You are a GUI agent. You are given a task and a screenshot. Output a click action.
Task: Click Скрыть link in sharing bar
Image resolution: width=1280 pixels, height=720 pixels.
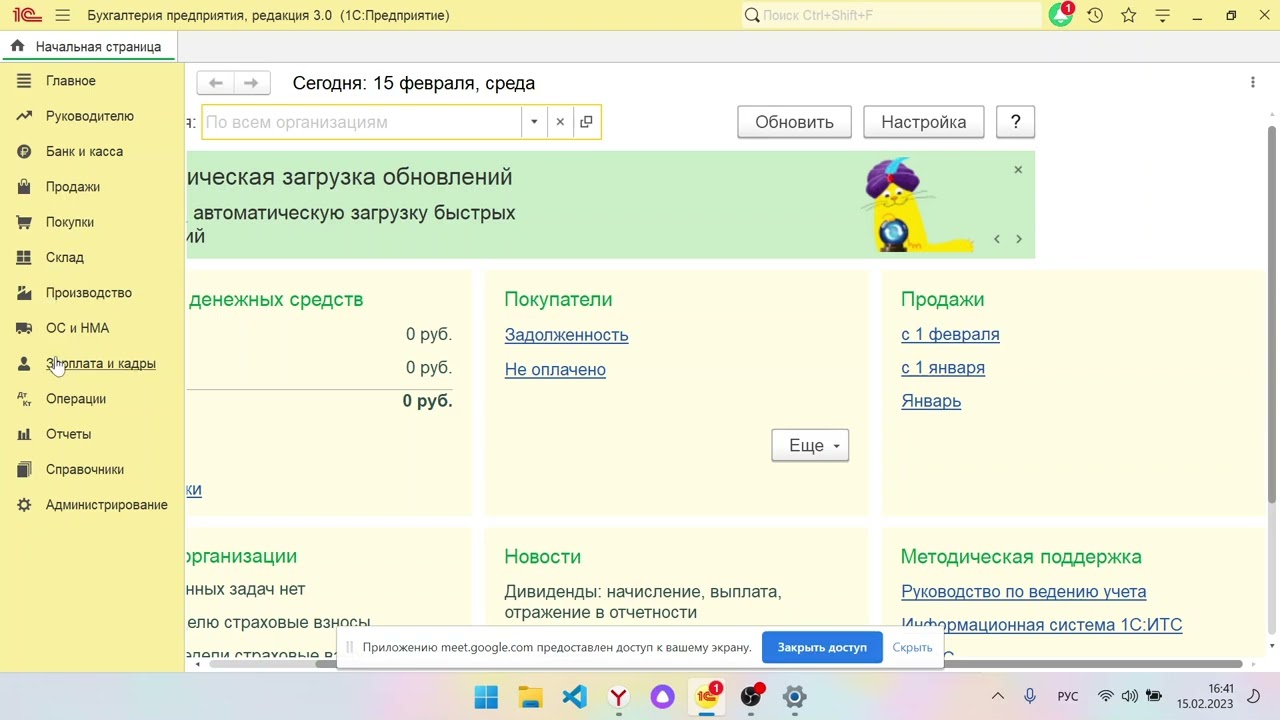click(912, 647)
